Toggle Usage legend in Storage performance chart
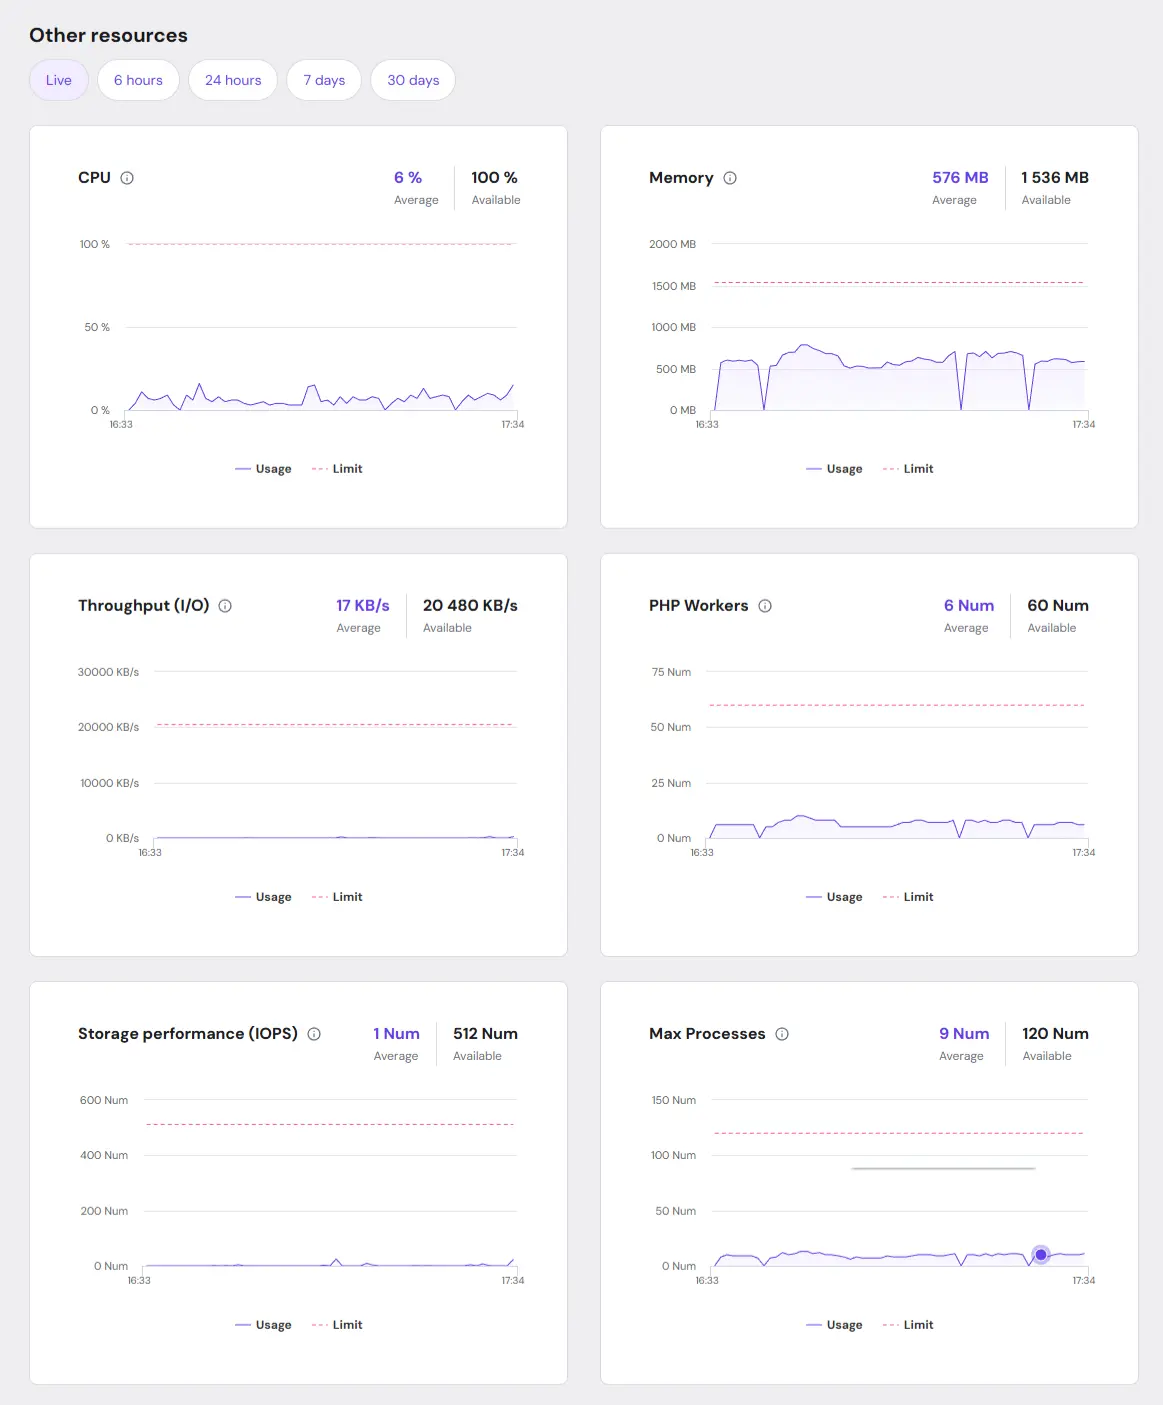 click(x=264, y=1325)
